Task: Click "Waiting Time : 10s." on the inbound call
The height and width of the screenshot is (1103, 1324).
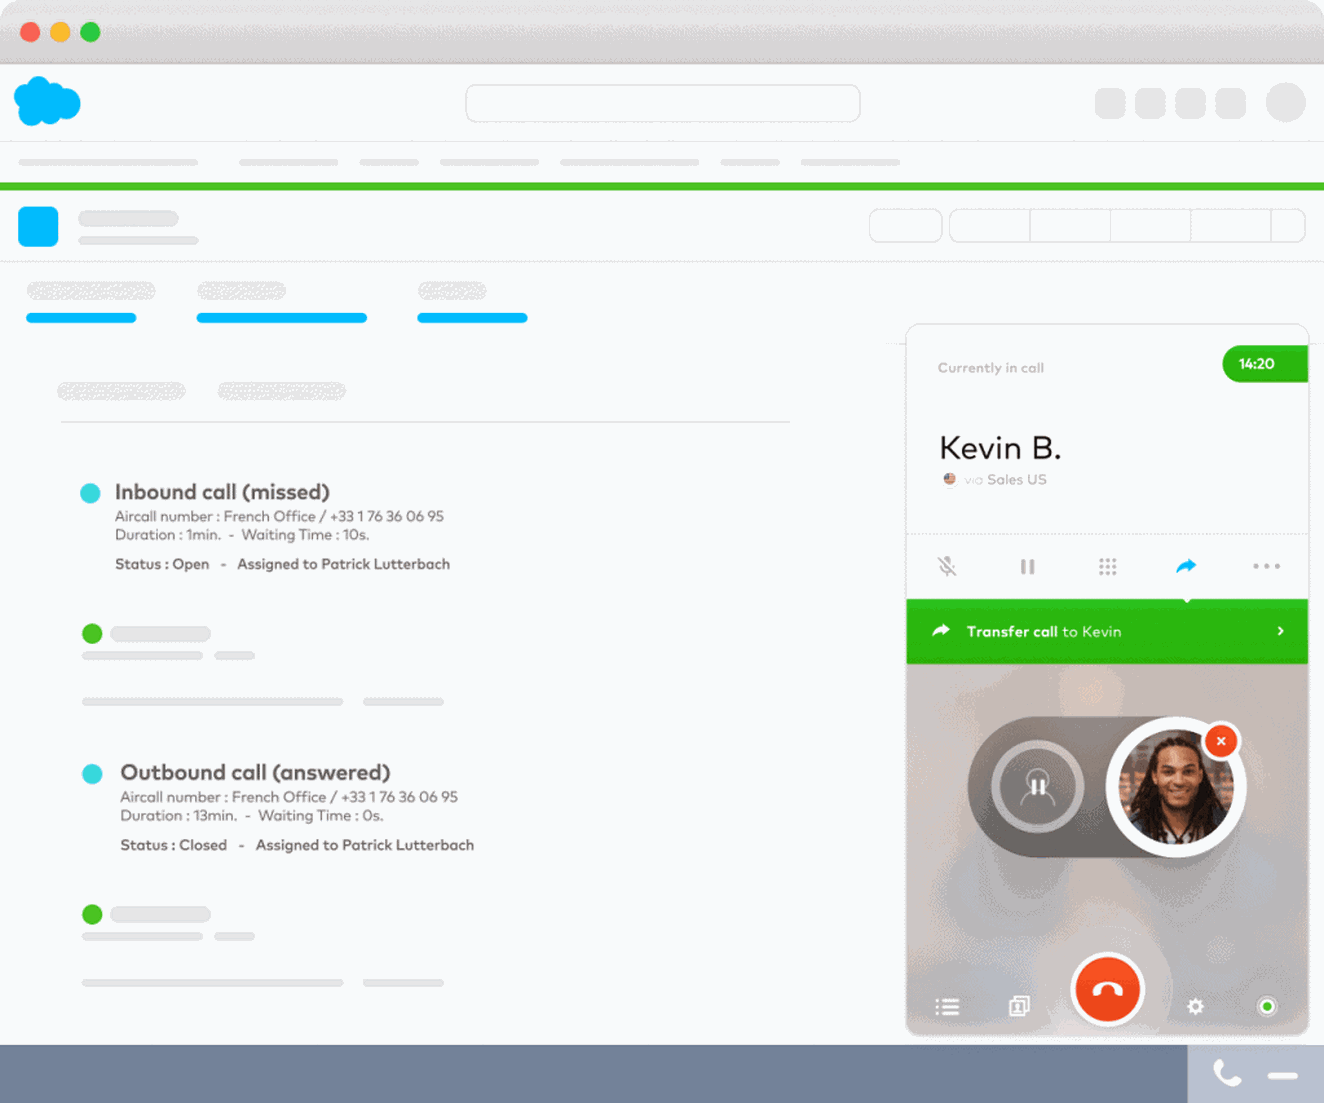Action: coord(305,535)
